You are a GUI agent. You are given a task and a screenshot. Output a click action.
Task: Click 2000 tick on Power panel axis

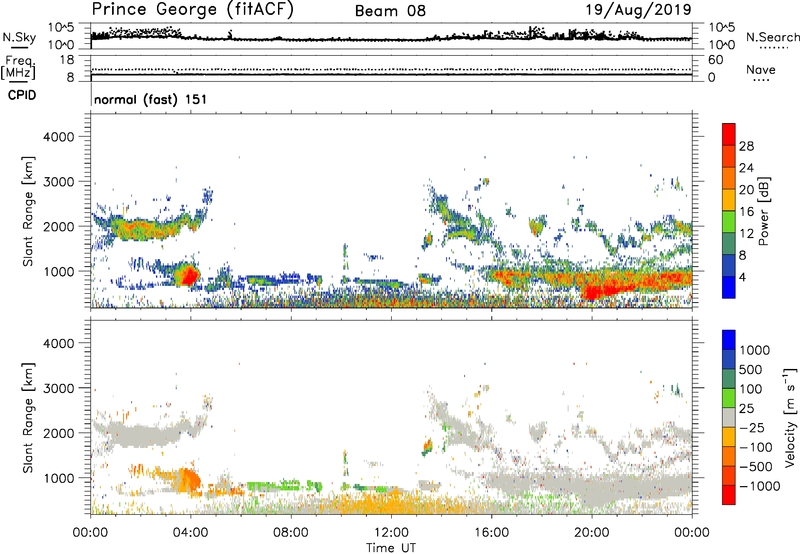[x=59, y=226]
